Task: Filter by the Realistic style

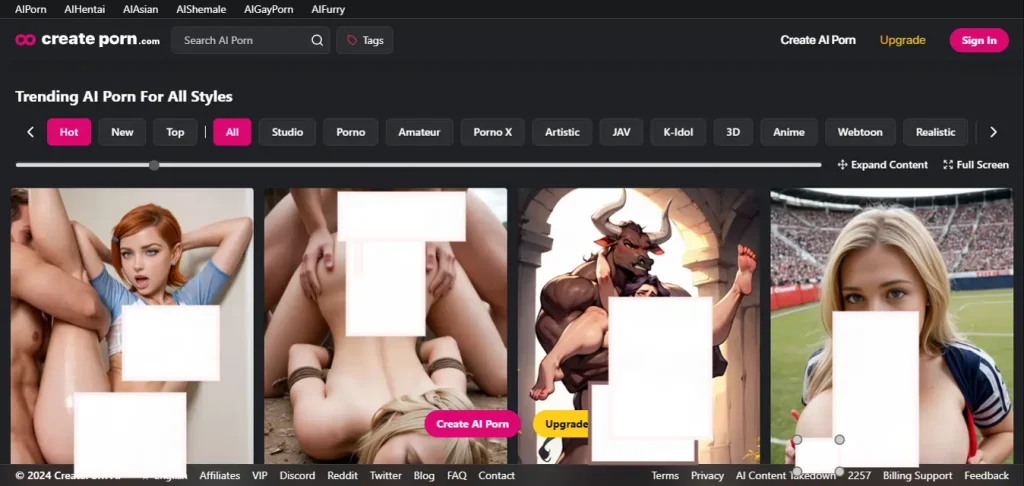Action: tap(935, 132)
